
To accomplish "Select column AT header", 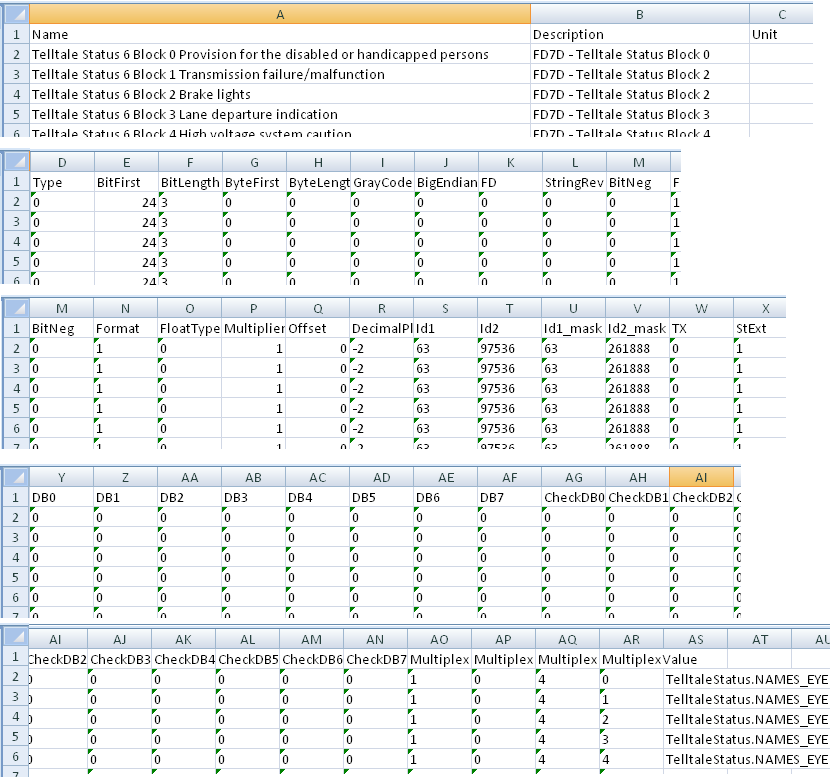I will [x=760, y=640].
